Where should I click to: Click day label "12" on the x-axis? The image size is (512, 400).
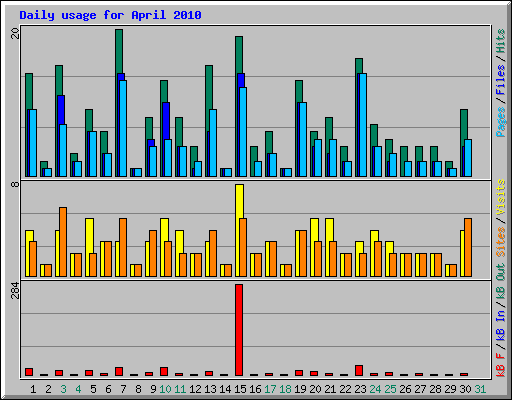pos(195,389)
